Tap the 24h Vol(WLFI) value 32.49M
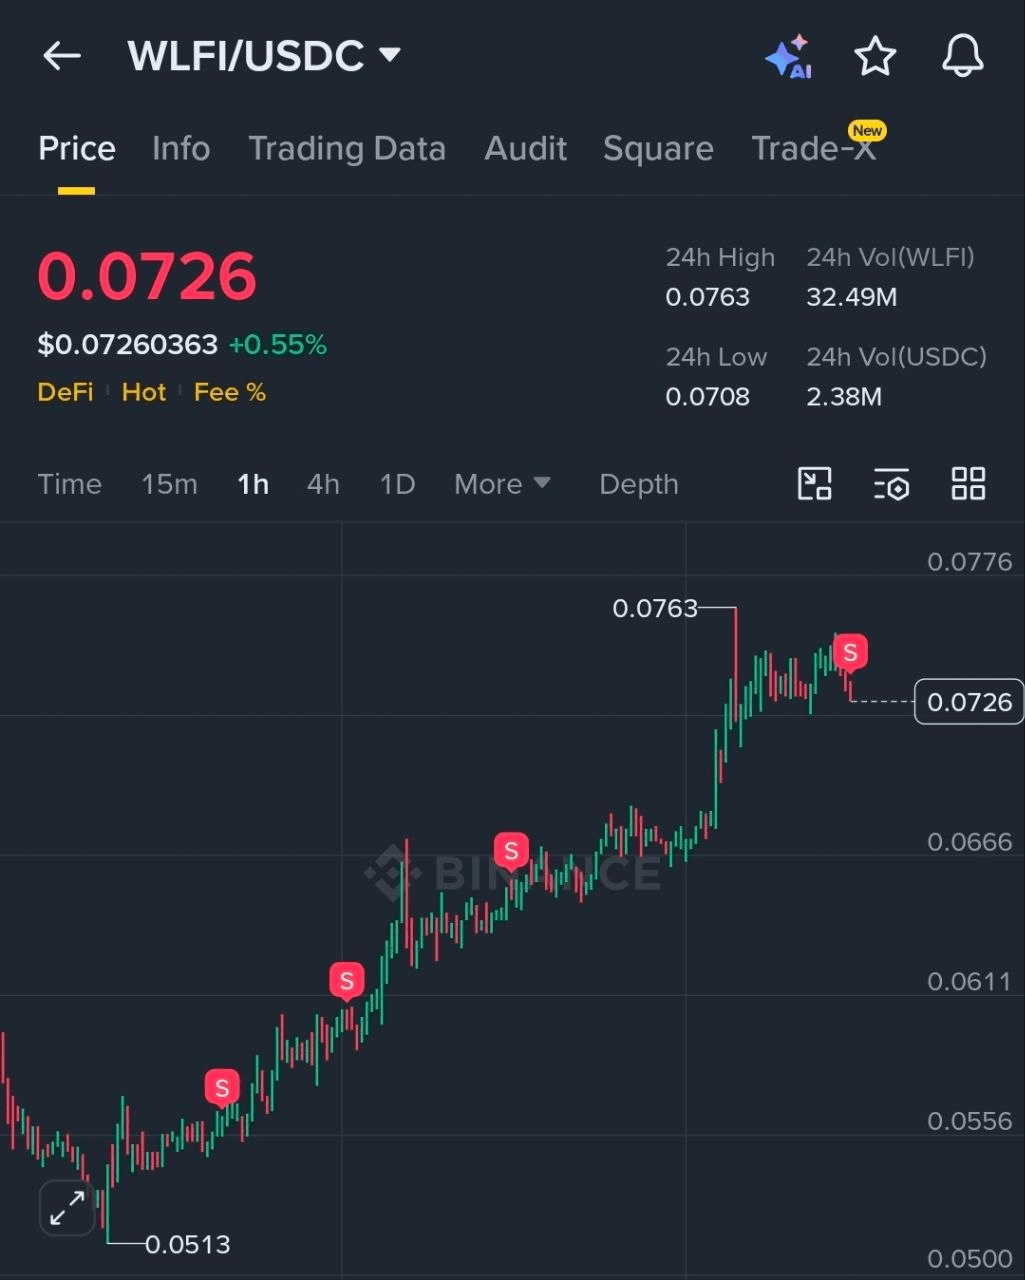The image size is (1025, 1280). [852, 297]
